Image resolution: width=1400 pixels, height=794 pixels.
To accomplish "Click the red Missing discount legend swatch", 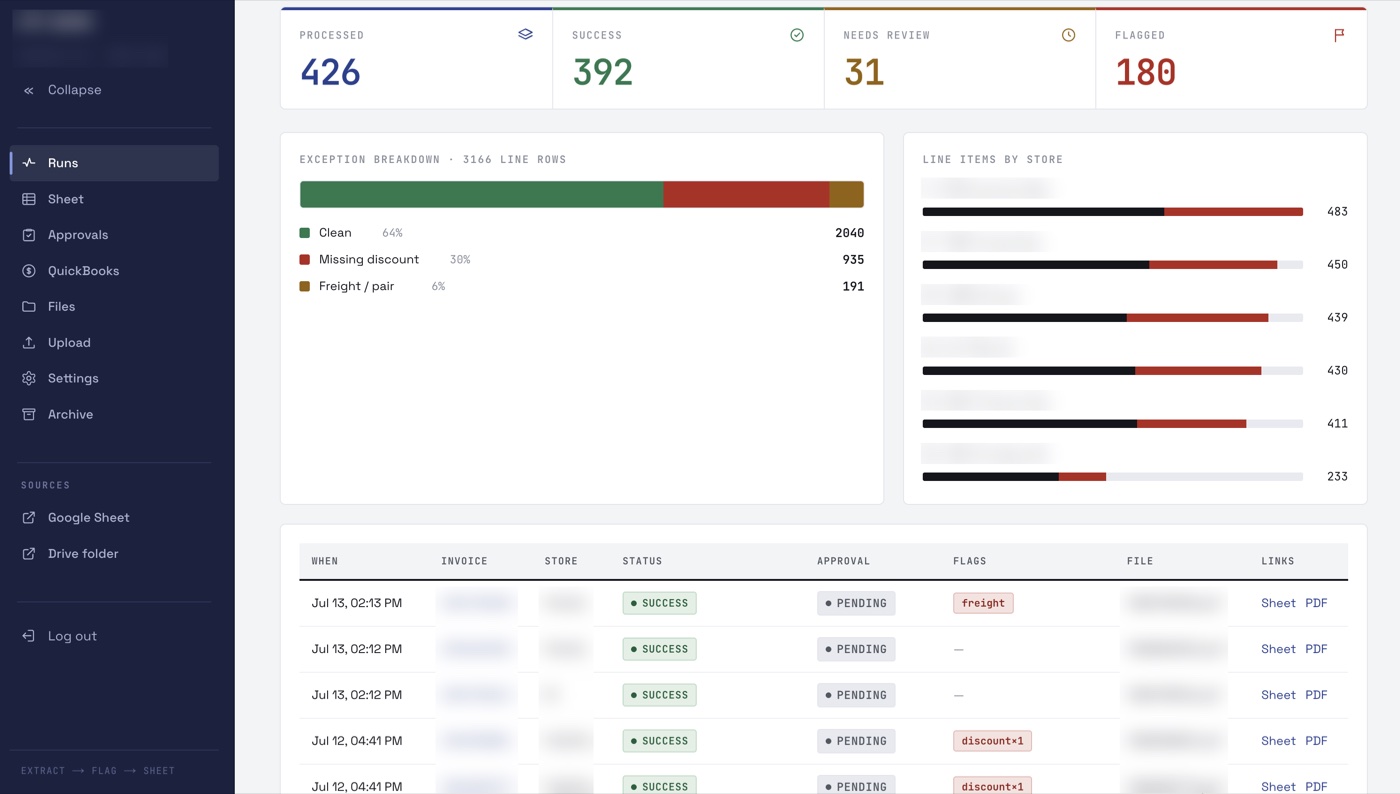I will 305,260.
